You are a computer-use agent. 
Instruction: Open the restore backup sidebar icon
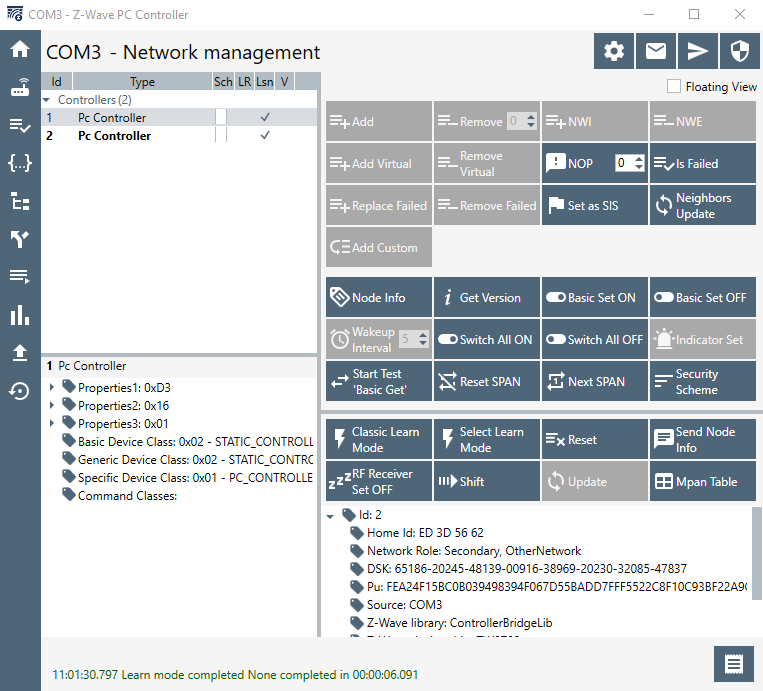pyautogui.click(x=20, y=391)
